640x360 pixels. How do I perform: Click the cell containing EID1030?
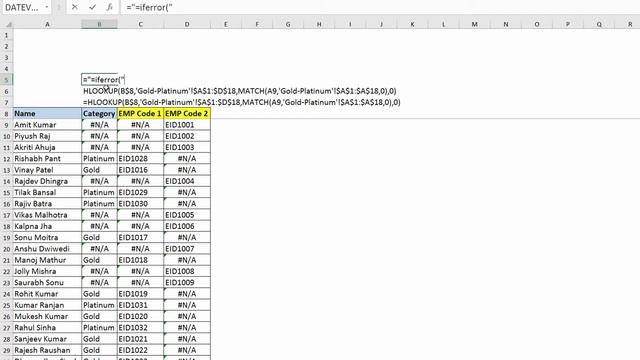tap(140, 204)
